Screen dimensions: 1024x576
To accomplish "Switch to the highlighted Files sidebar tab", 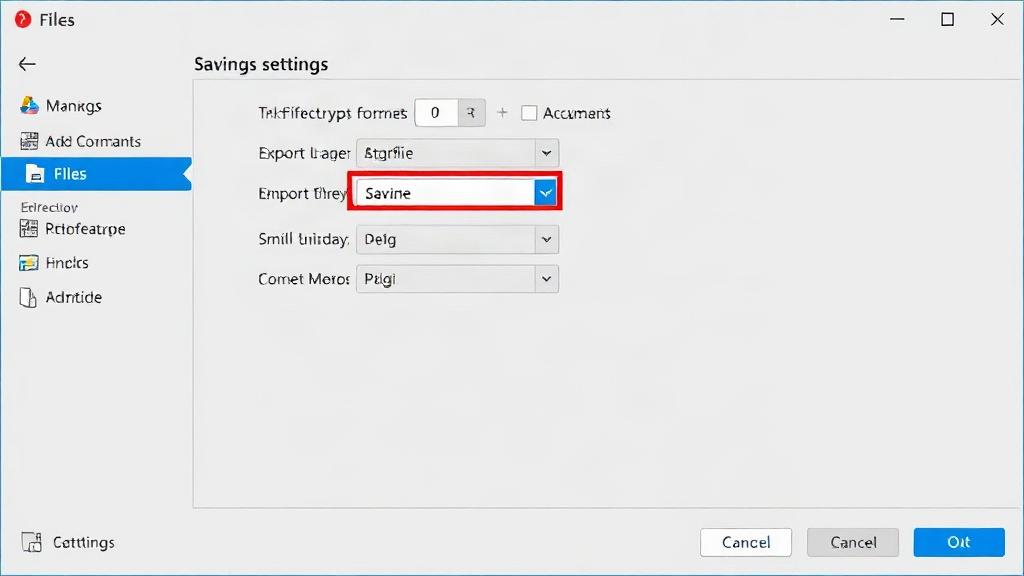I will click(96, 174).
